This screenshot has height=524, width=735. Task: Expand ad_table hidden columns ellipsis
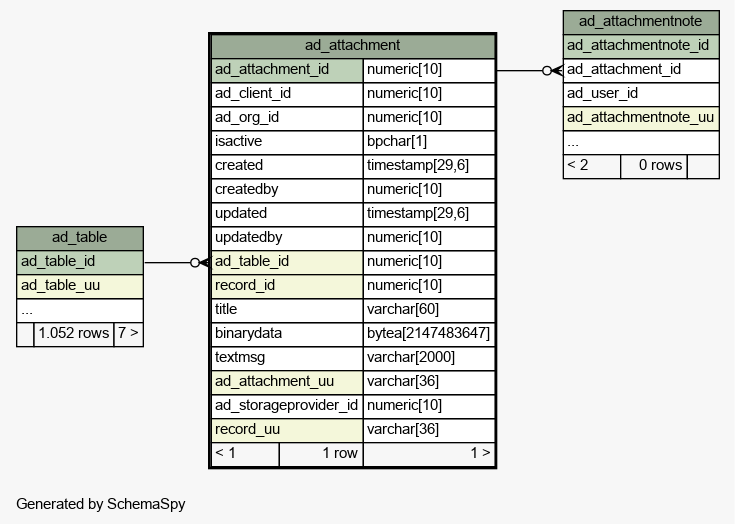coord(80,310)
